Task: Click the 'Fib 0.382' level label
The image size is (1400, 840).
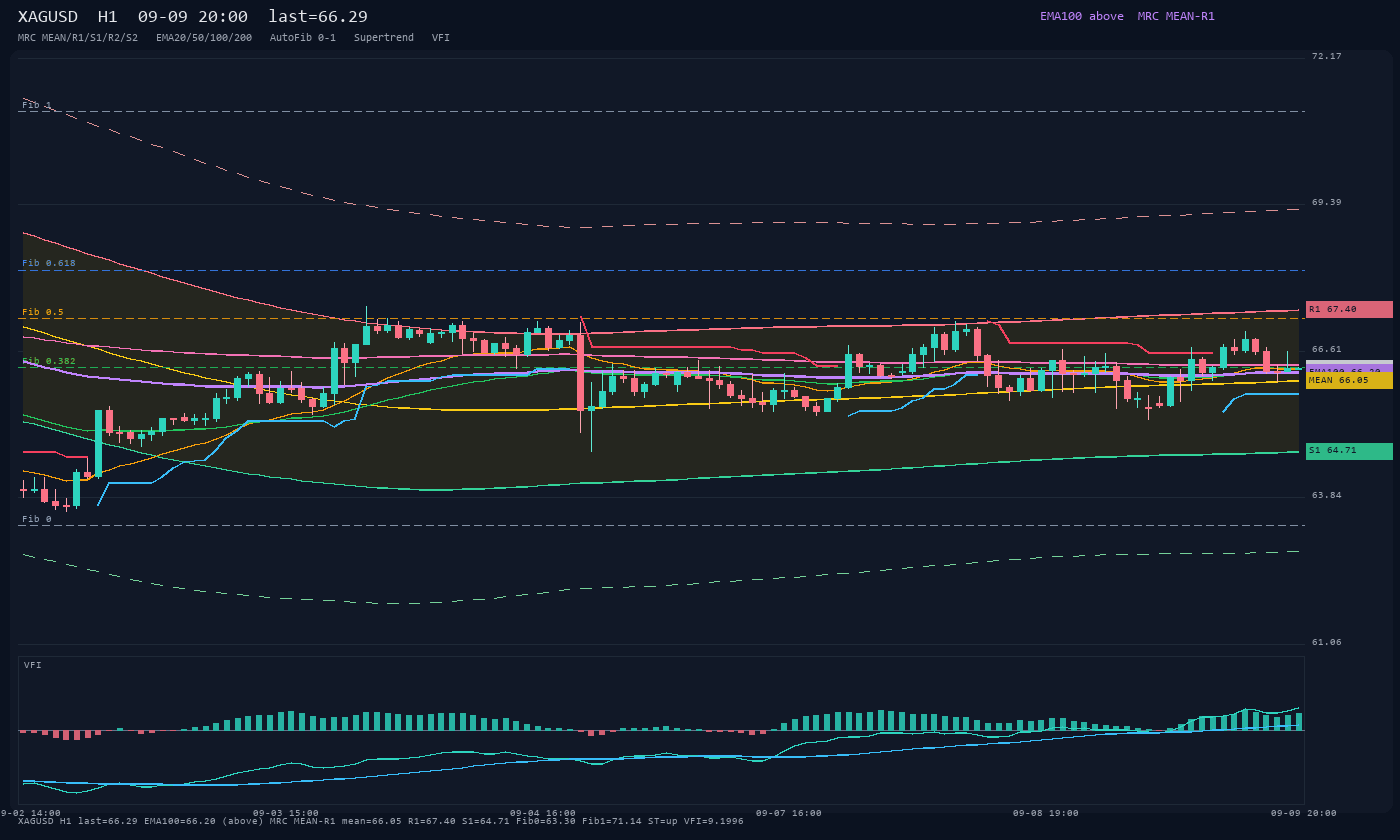Action: tap(49, 361)
